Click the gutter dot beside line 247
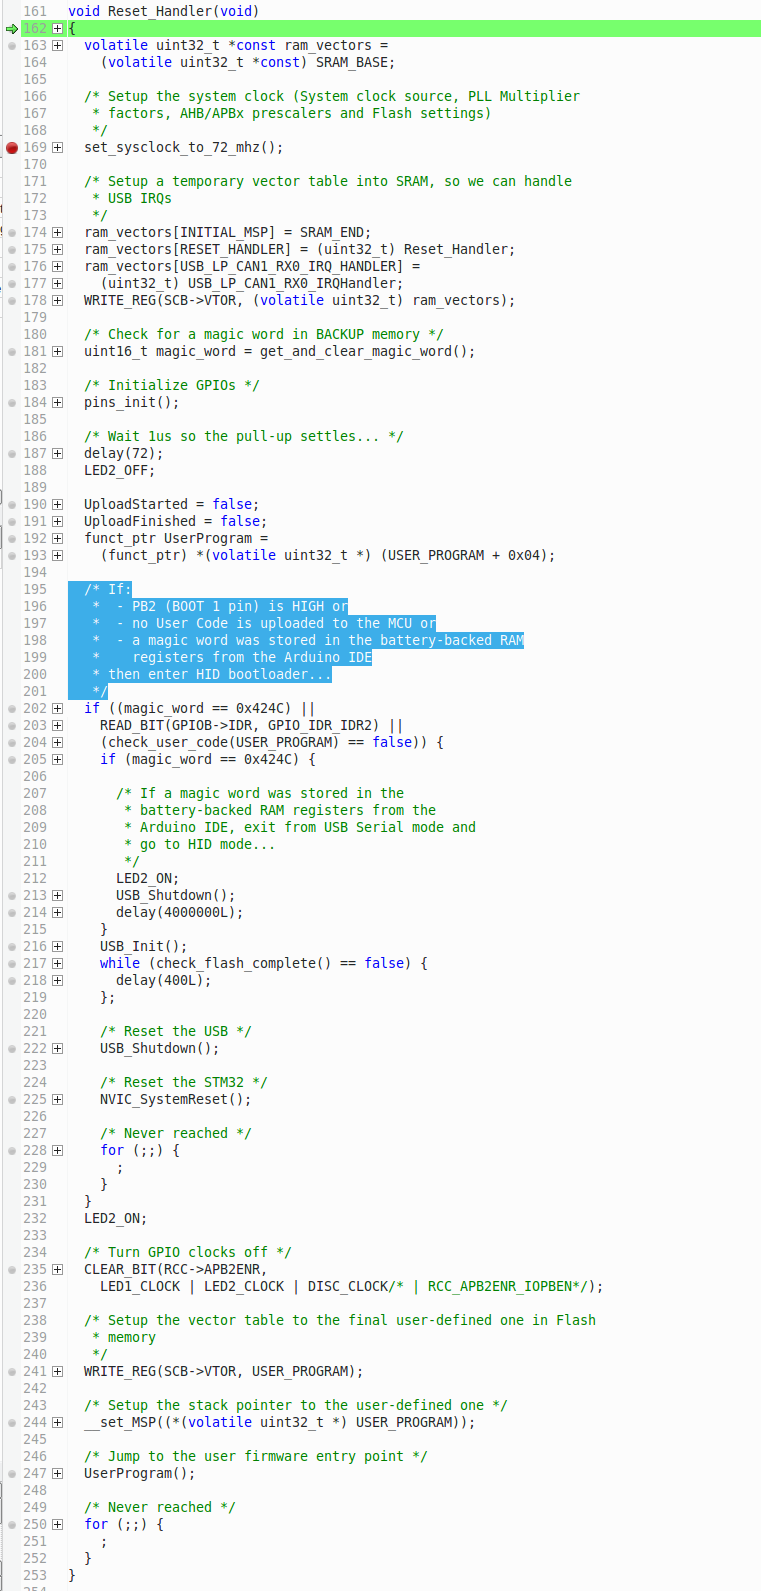 click(x=12, y=1474)
